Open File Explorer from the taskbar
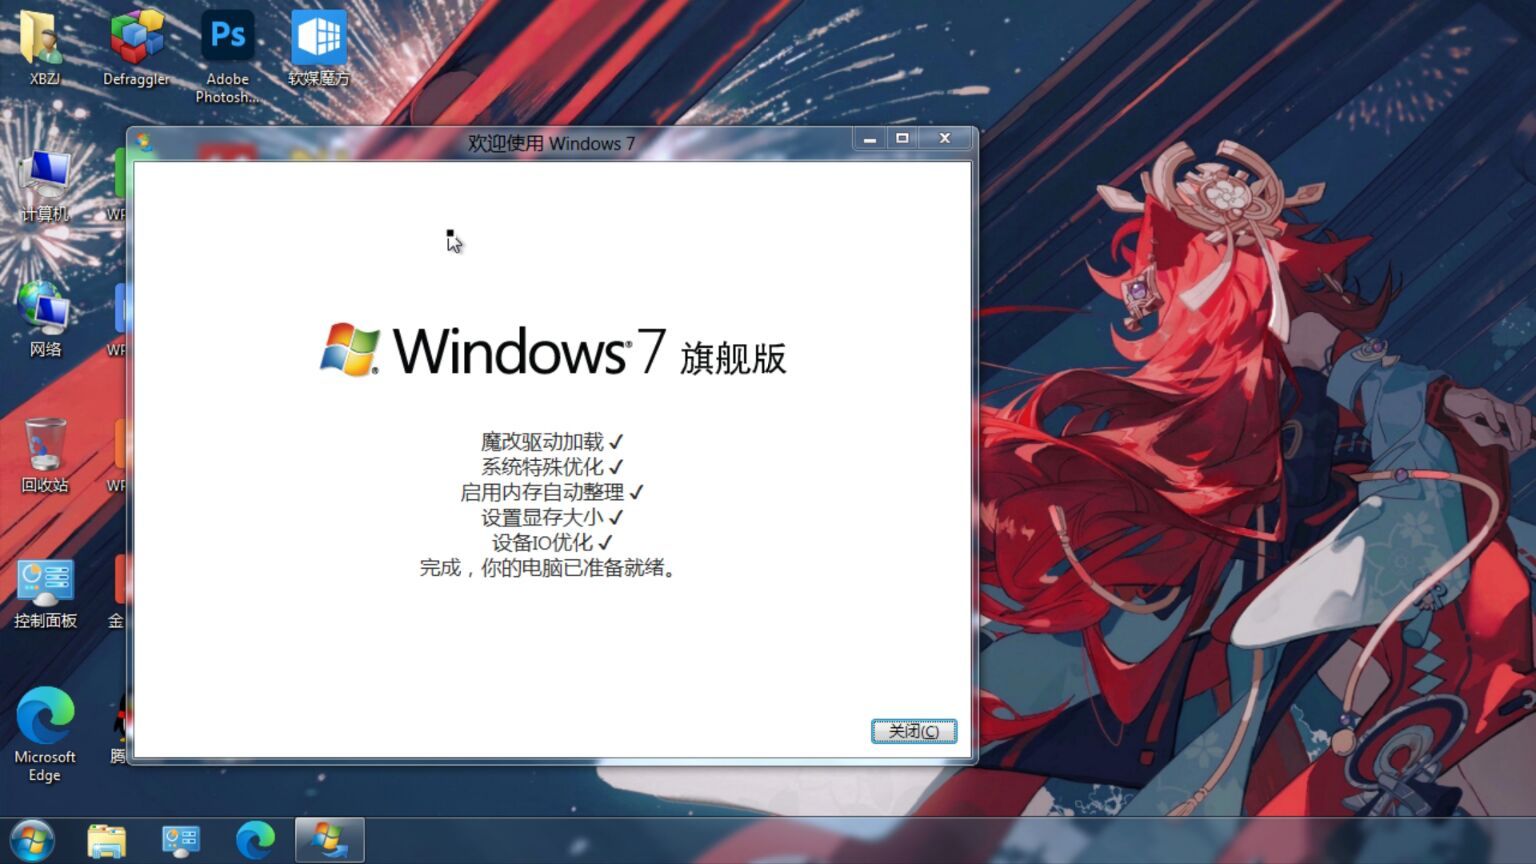The height and width of the screenshot is (864, 1536). click(x=106, y=841)
